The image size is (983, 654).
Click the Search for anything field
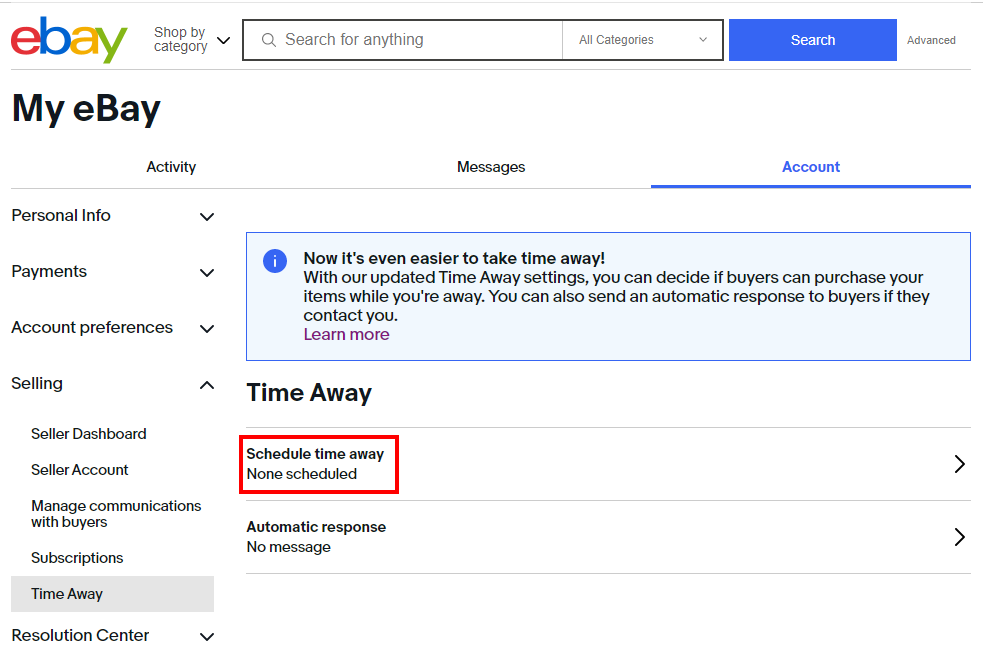[402, 40]
